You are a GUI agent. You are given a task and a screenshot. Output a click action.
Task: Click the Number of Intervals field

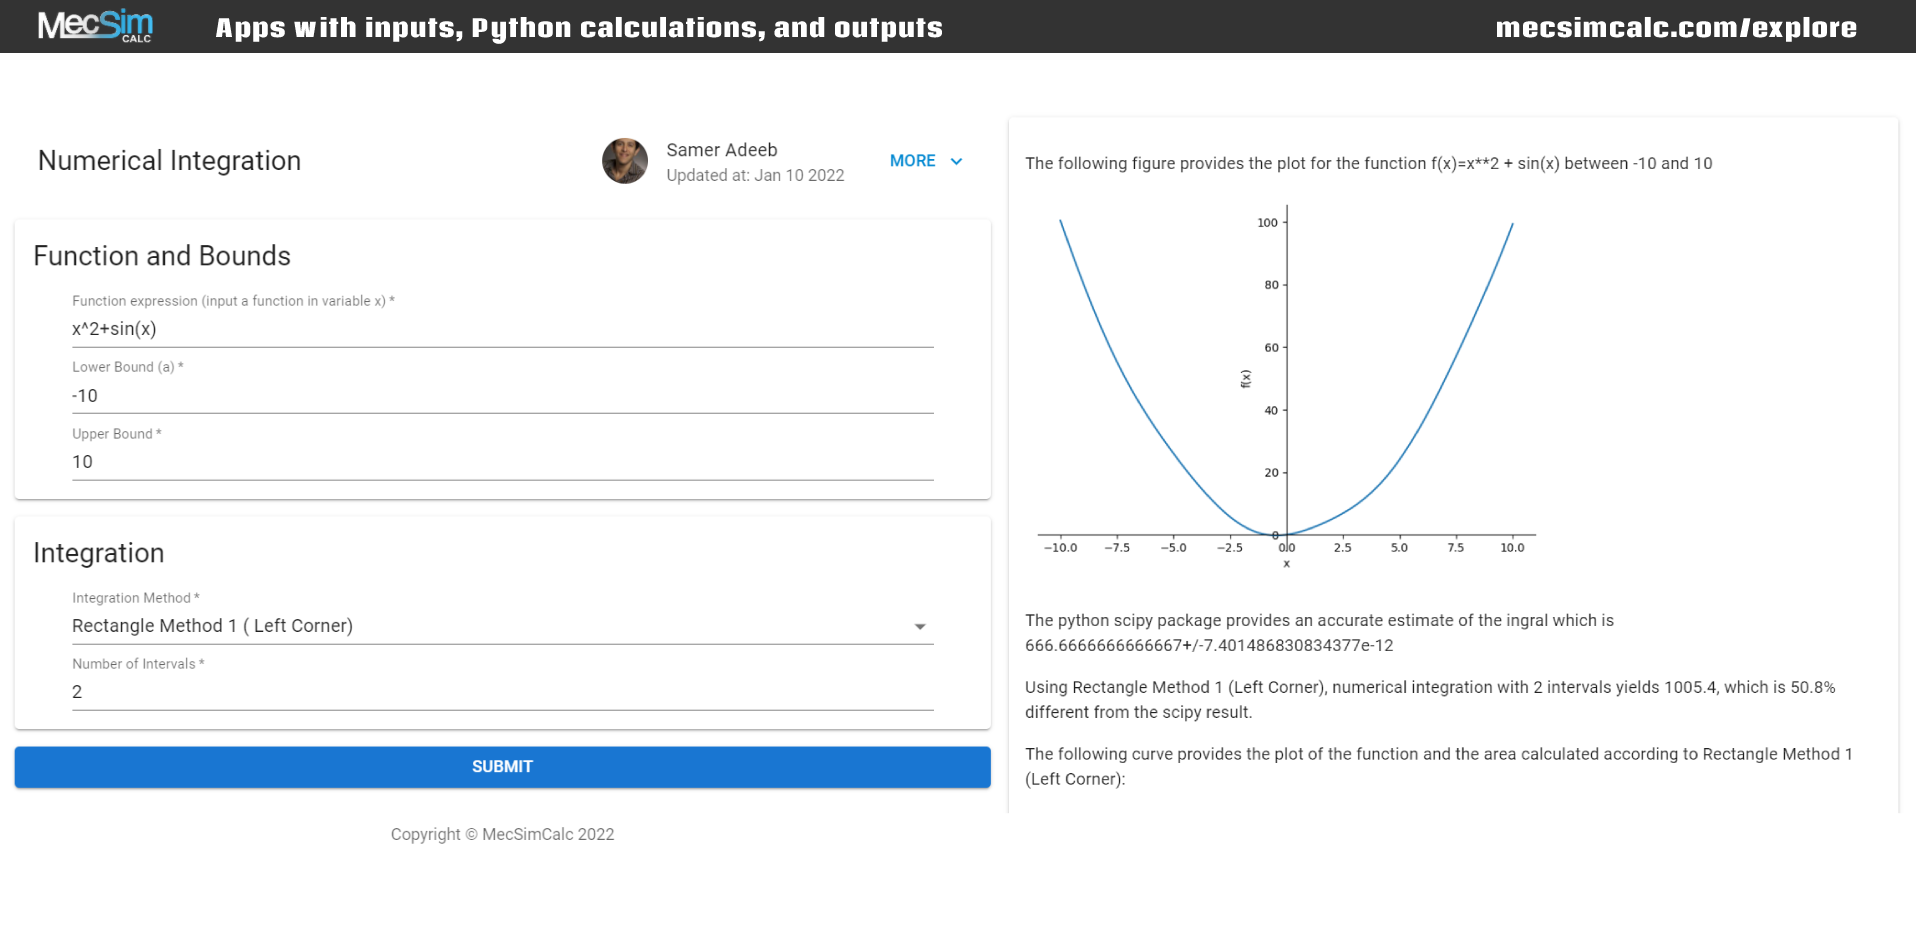pyautogui.click(x=500, y=691)
